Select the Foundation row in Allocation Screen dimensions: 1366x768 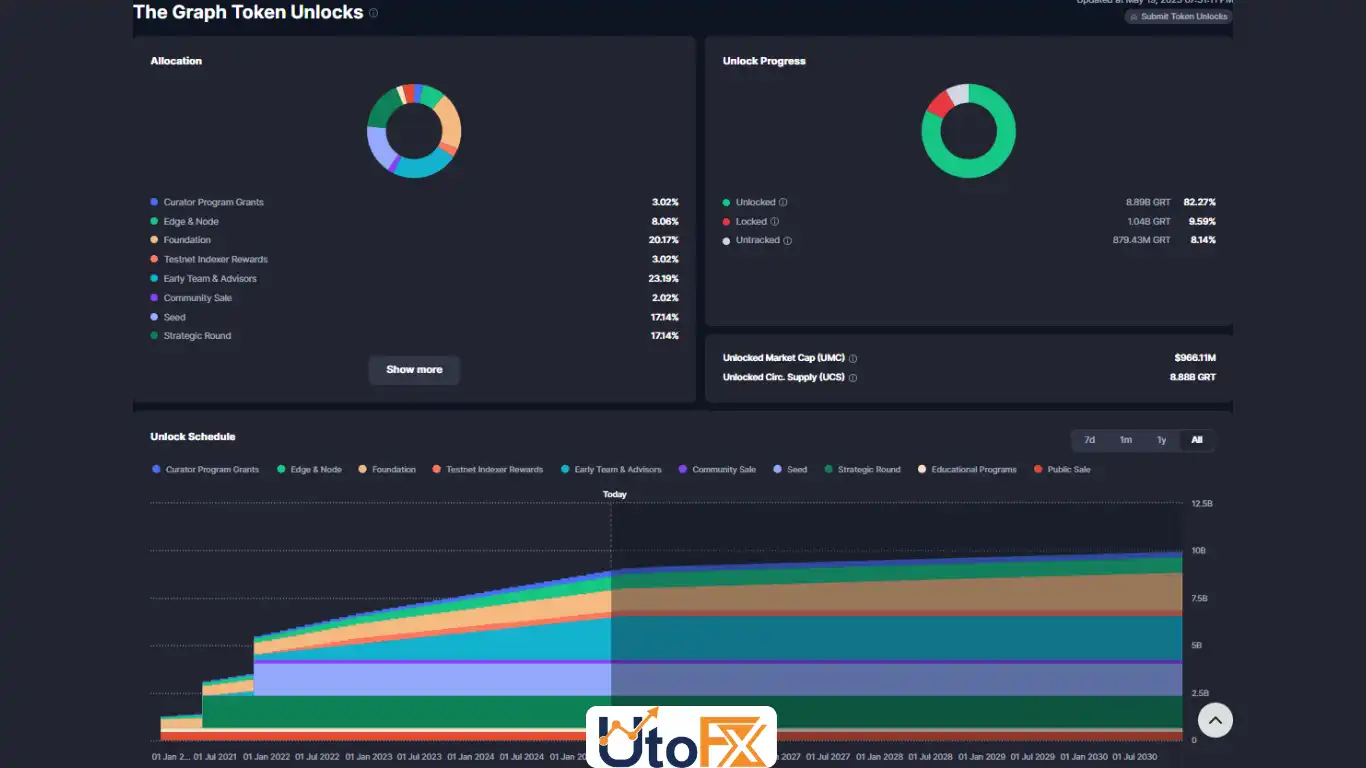pos(414,240)
